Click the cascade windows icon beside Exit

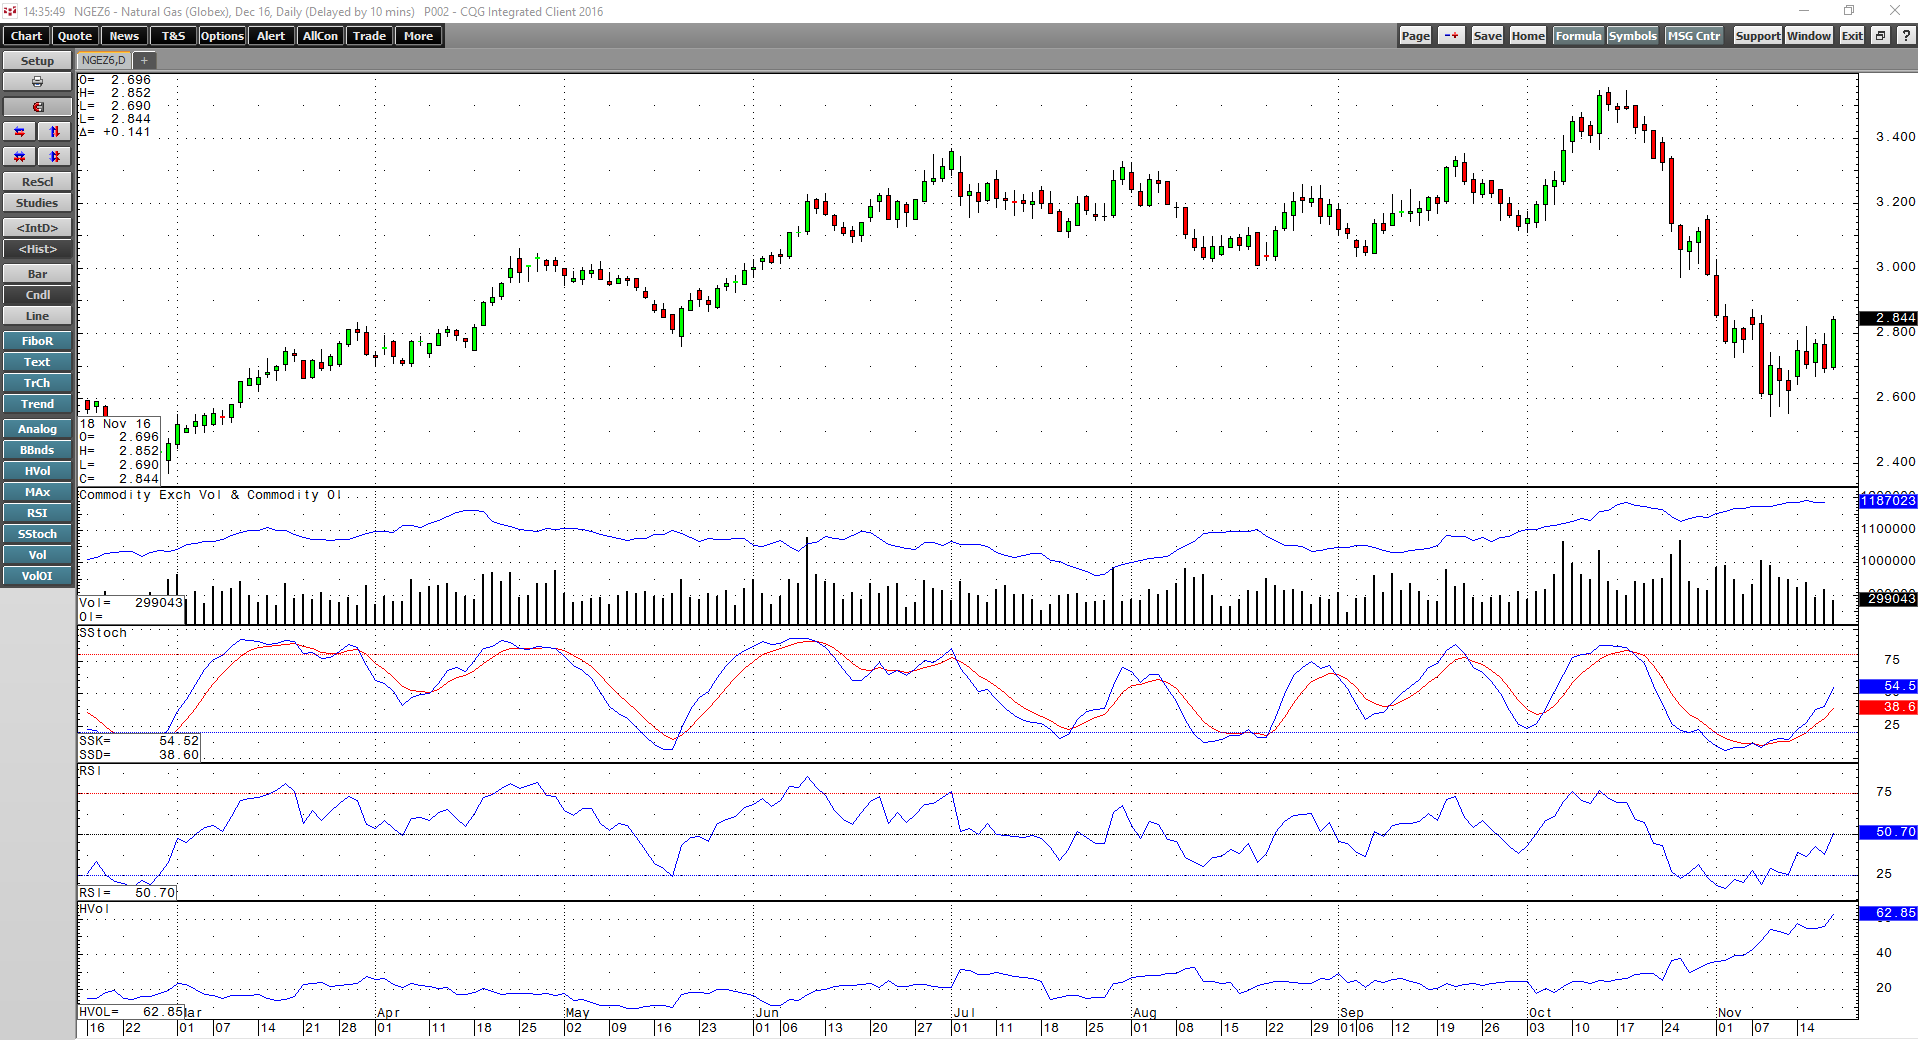pos(1880,36)
